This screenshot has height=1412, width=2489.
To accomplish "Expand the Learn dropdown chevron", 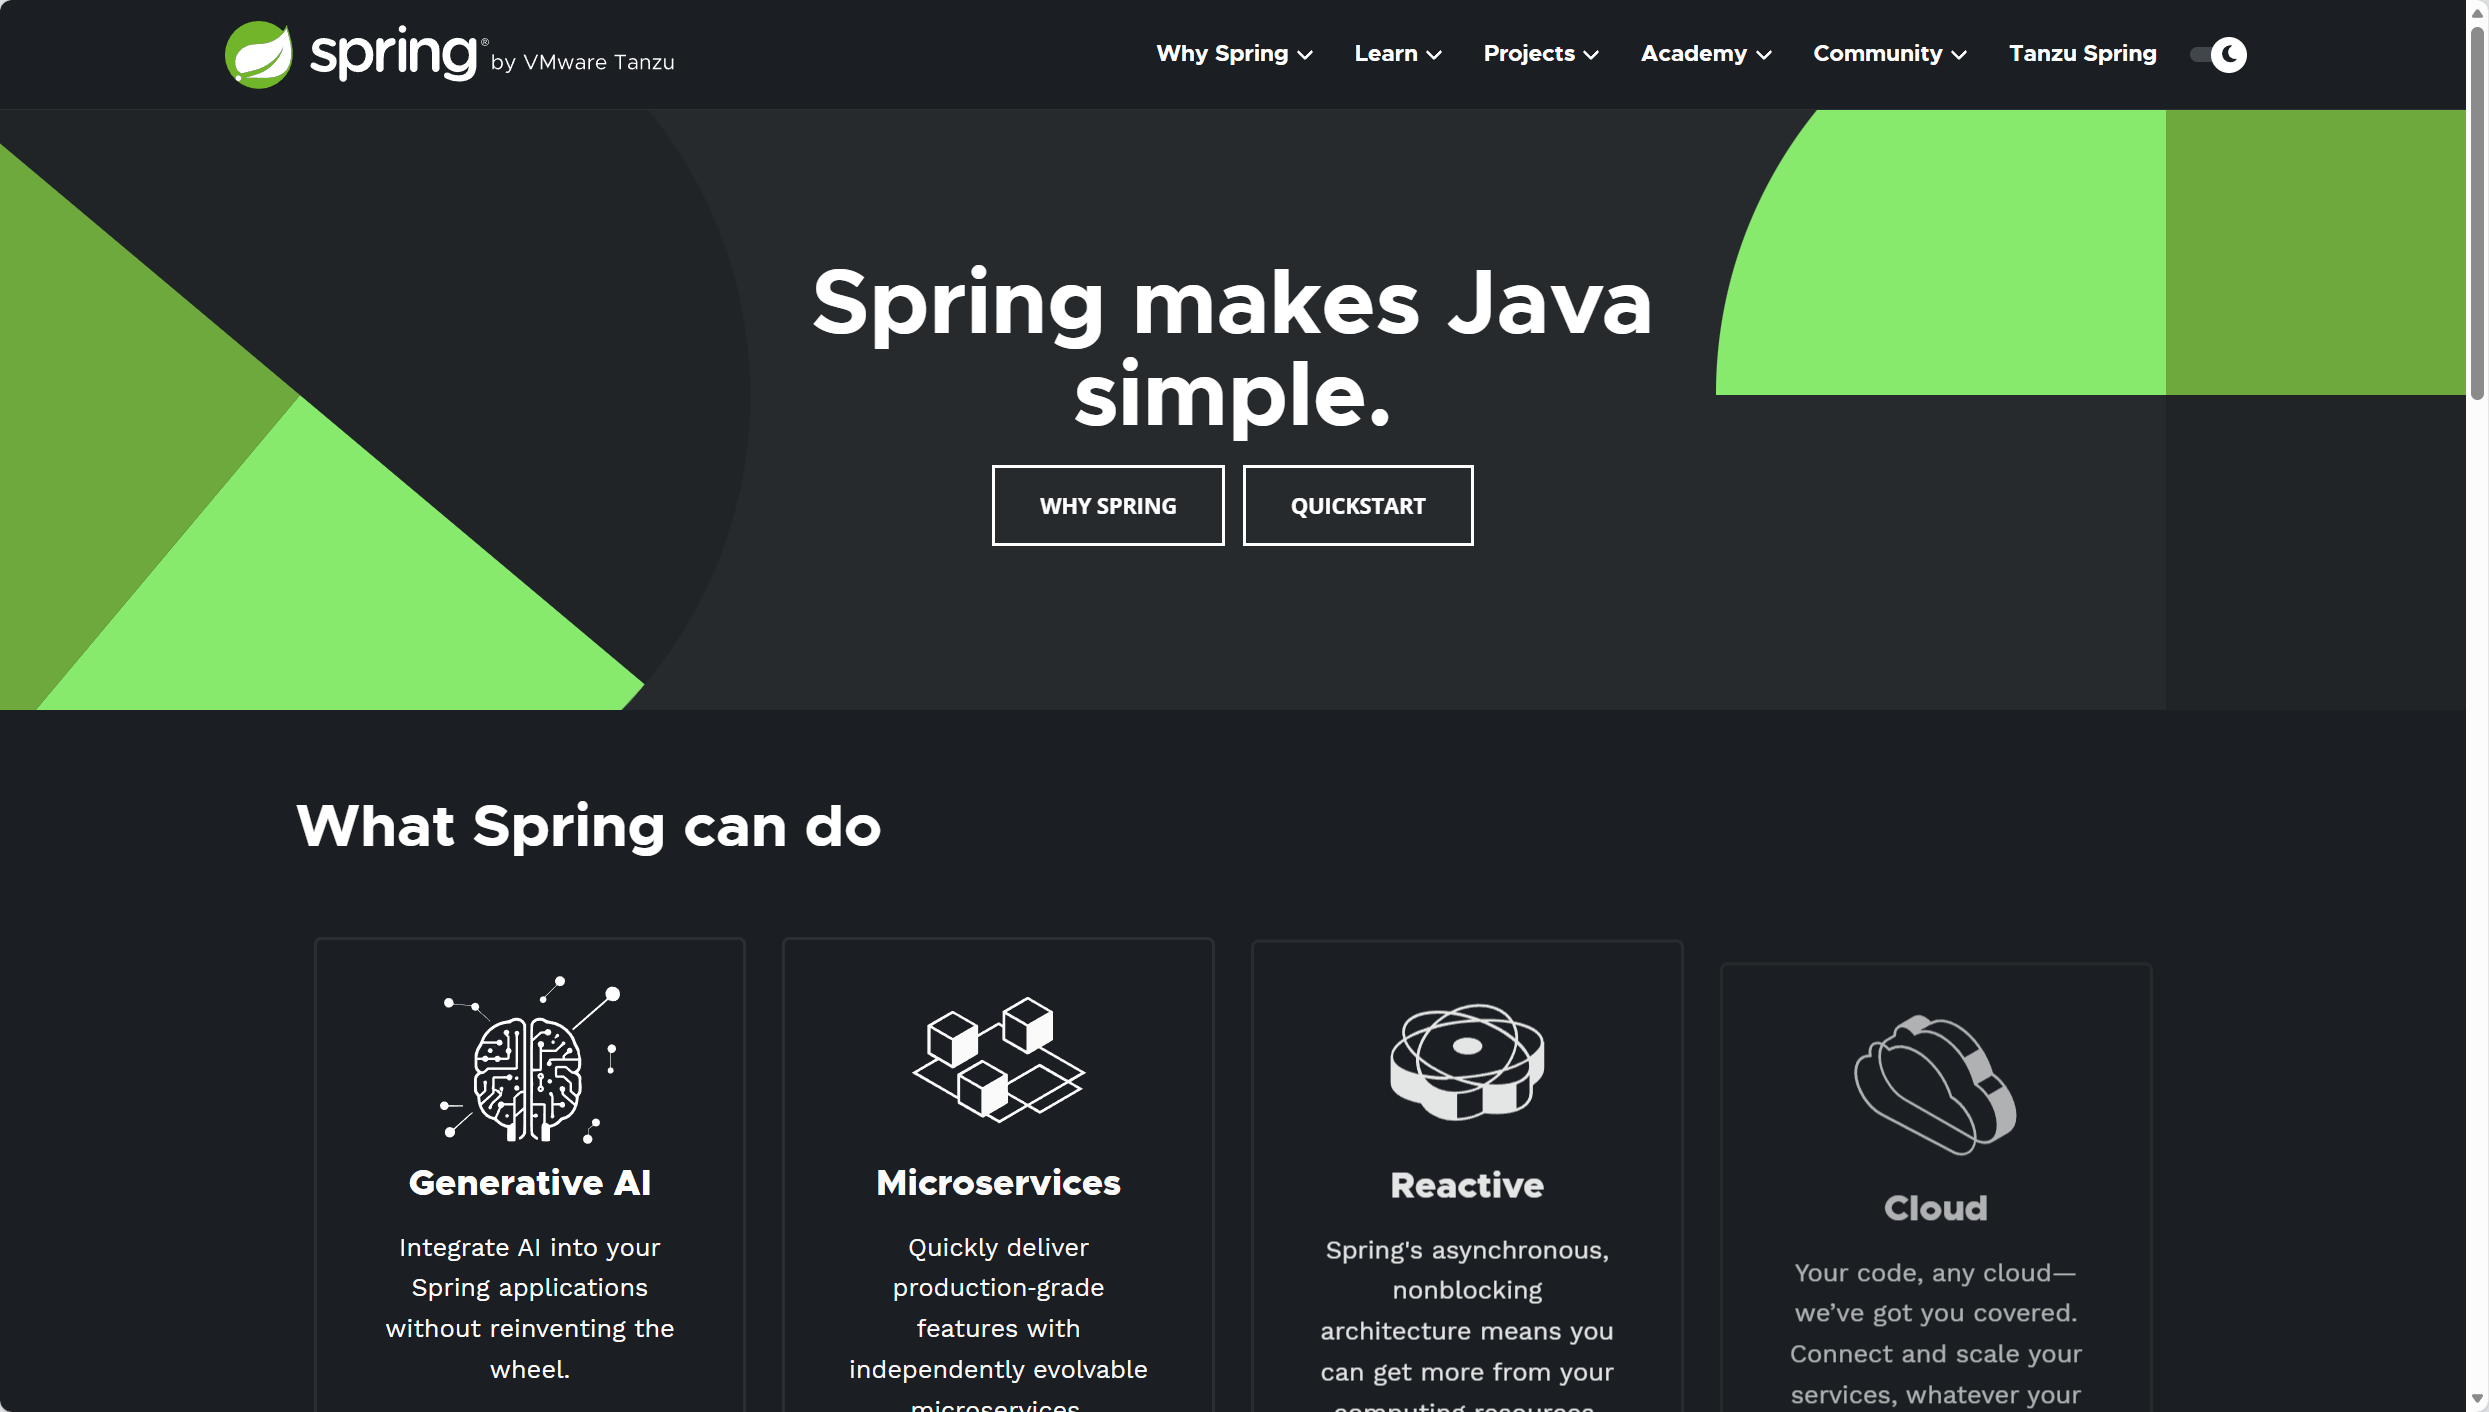I will pyautogui.click(x=1434, y=55).
